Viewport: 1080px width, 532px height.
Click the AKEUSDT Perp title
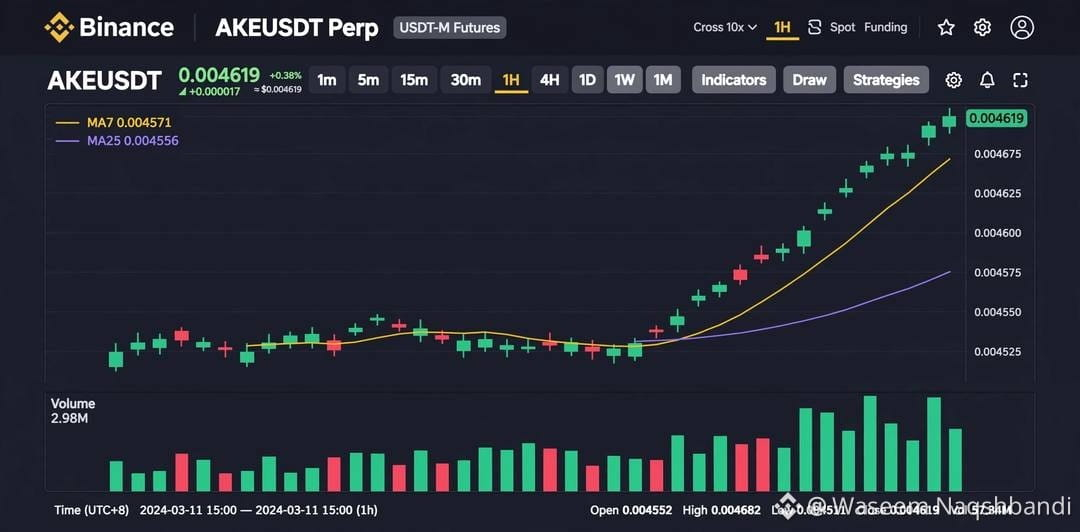click(x=296, y=28)
